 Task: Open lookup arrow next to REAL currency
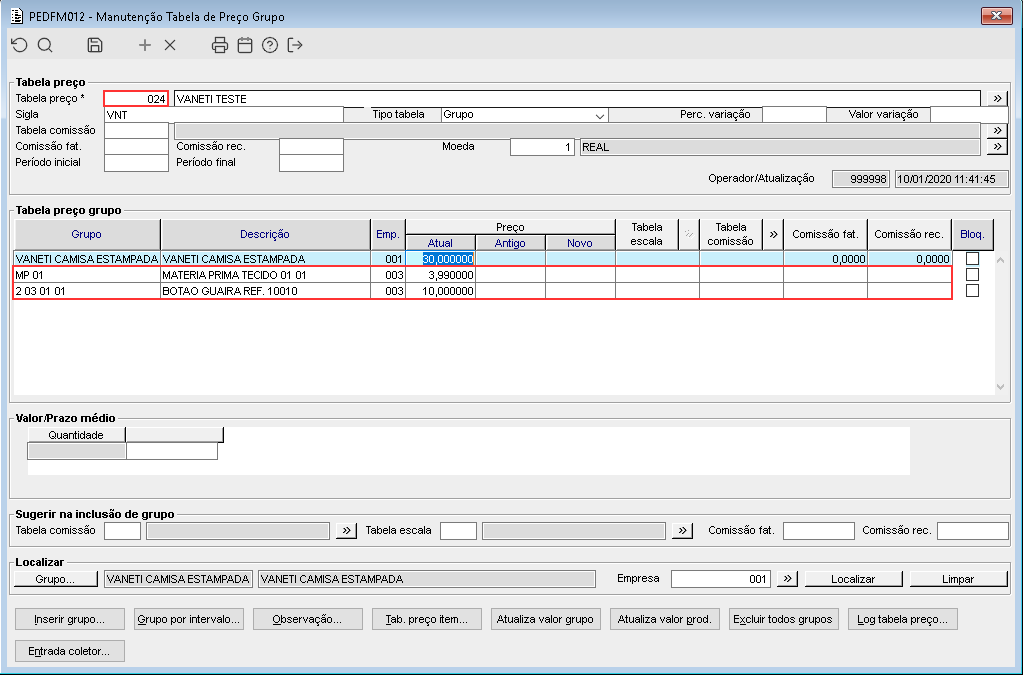(997, 147)
